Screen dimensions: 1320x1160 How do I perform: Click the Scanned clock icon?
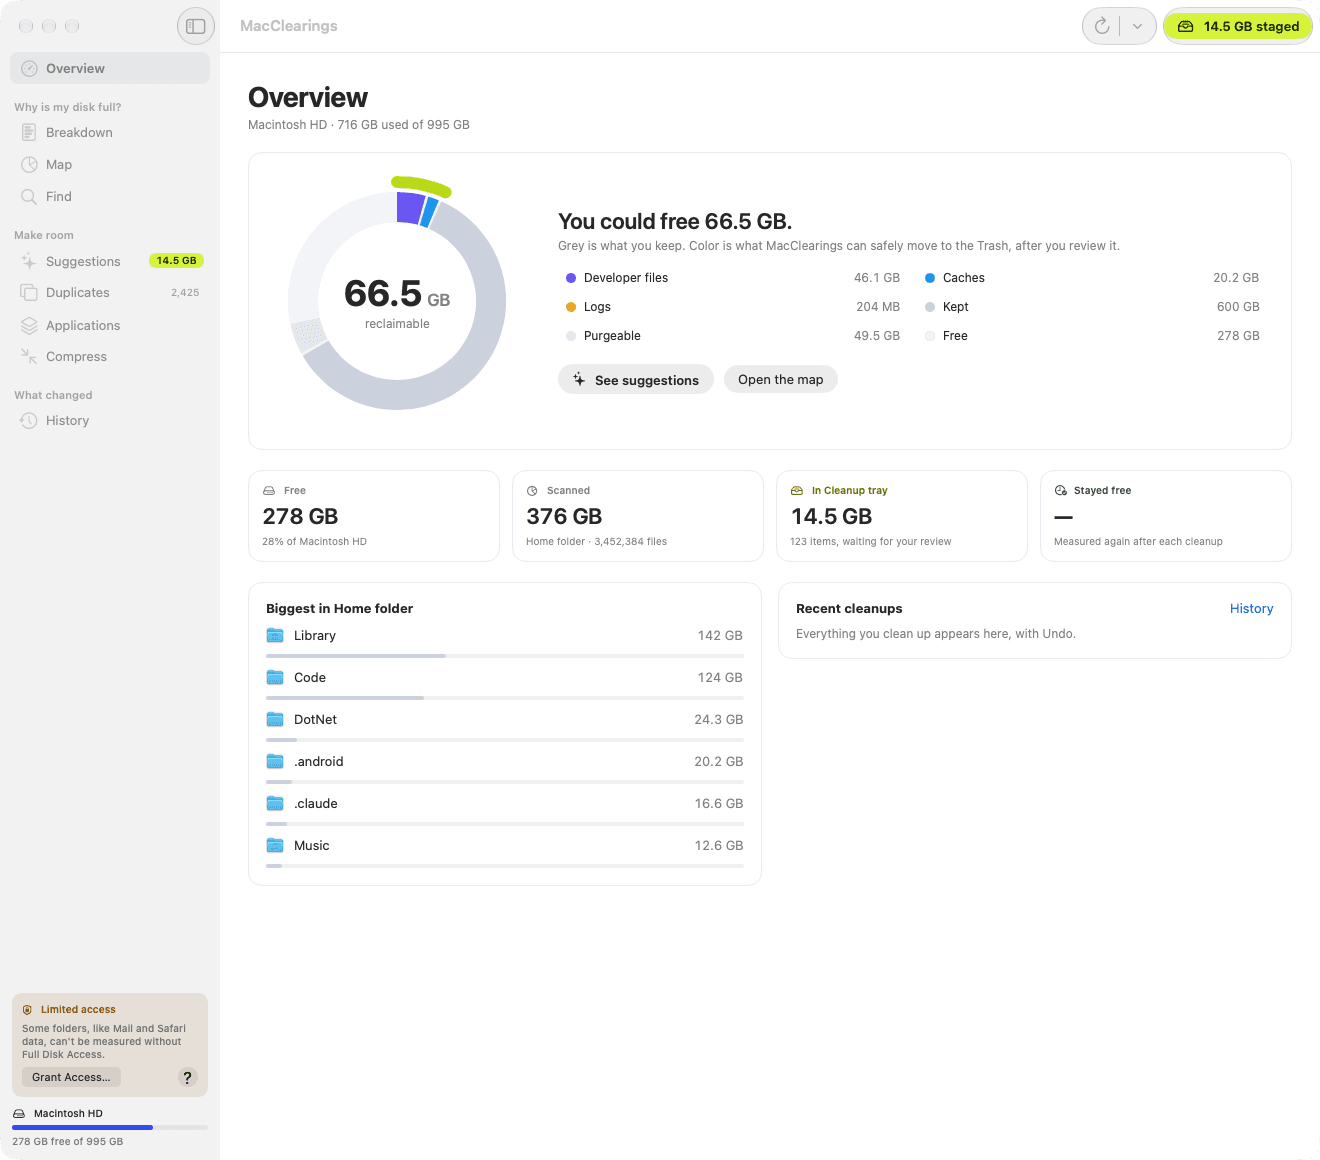(x=533, y=491)
